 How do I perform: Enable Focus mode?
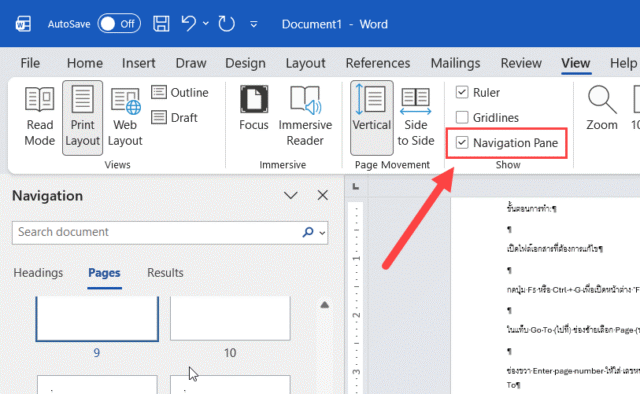[253, 109]
